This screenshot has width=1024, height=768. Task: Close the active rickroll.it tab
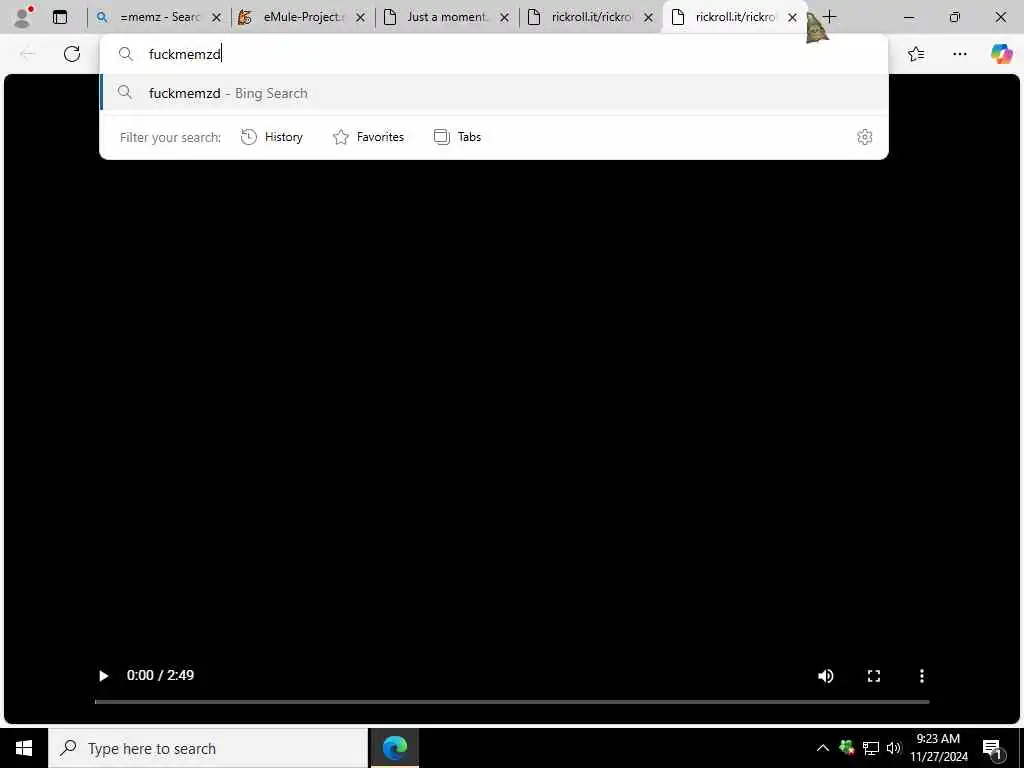(792, 18)
